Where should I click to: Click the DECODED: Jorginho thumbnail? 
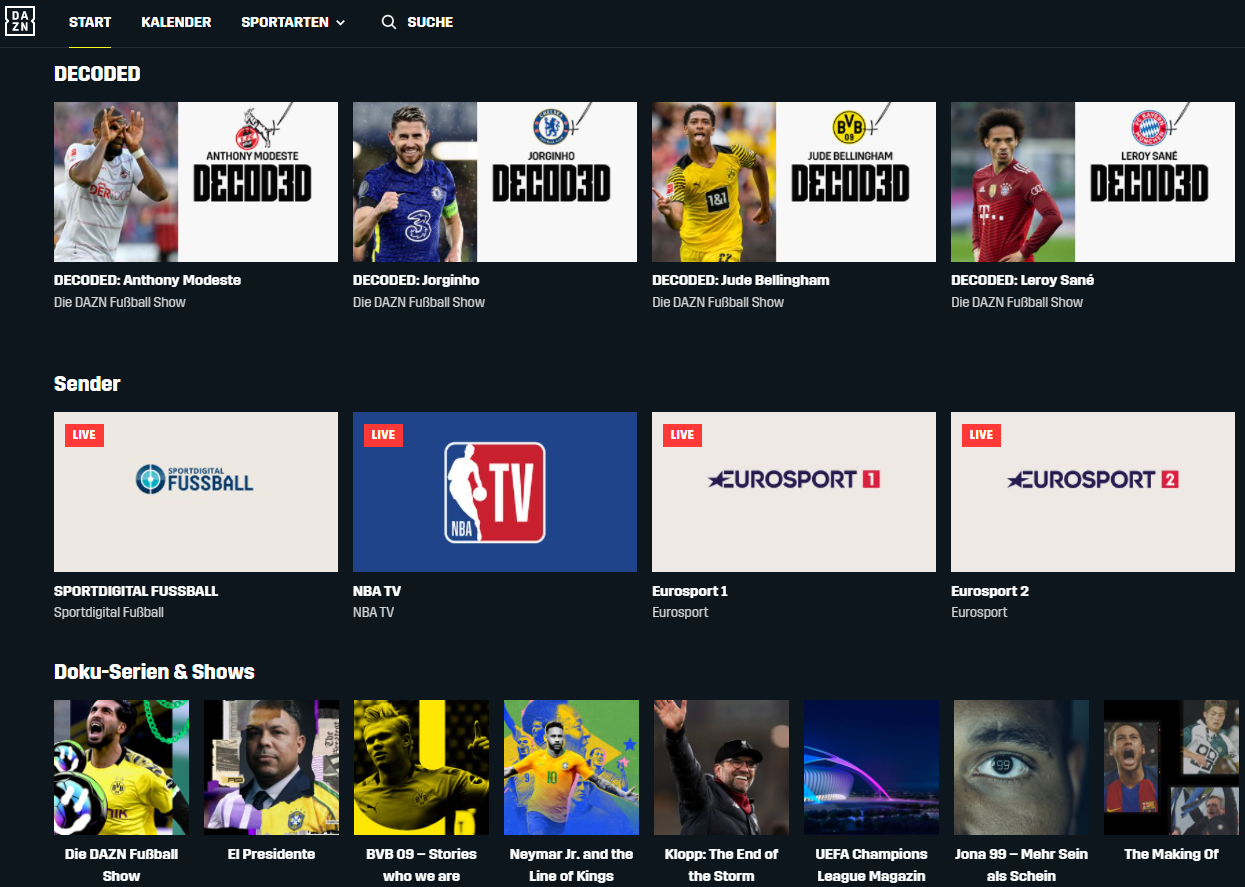[x=494, y=181]
